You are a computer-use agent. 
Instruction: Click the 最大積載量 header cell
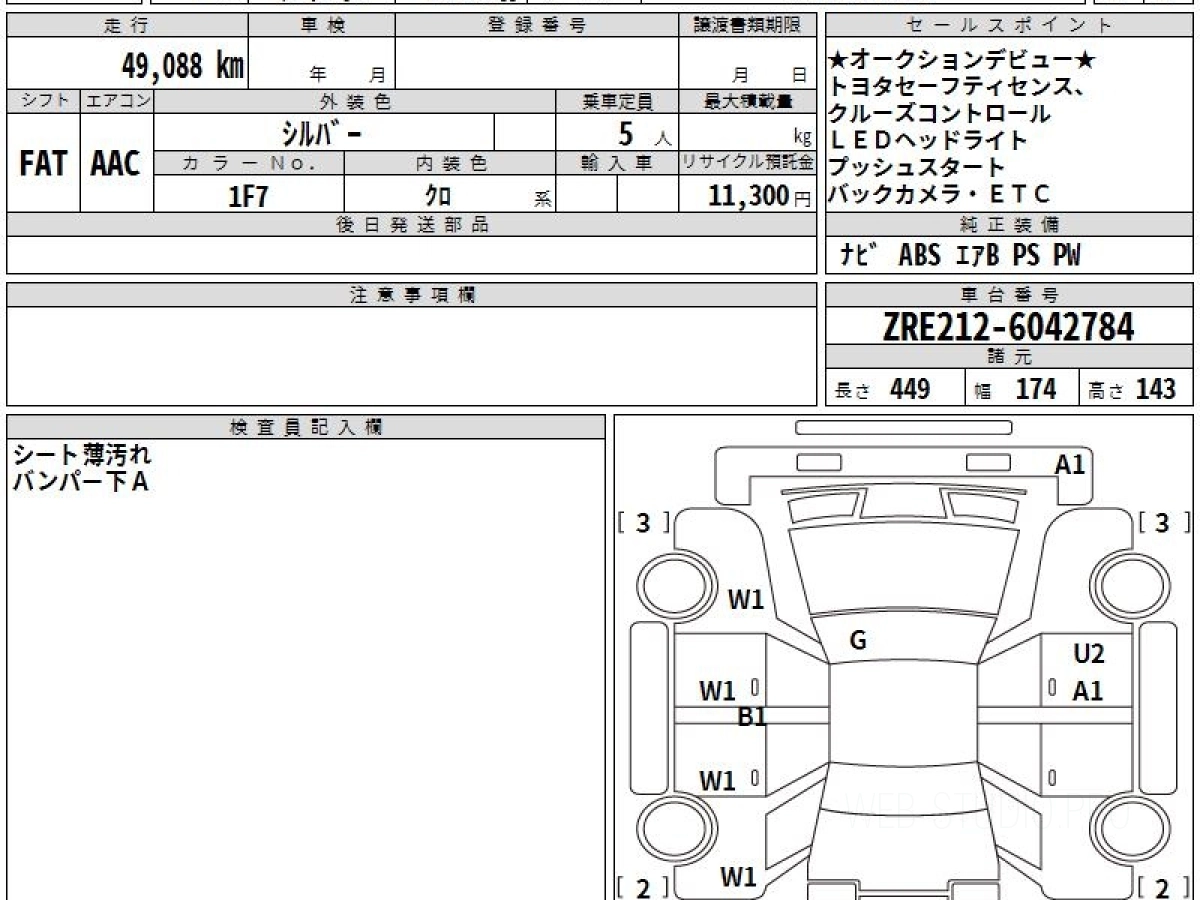coord(747,101)
